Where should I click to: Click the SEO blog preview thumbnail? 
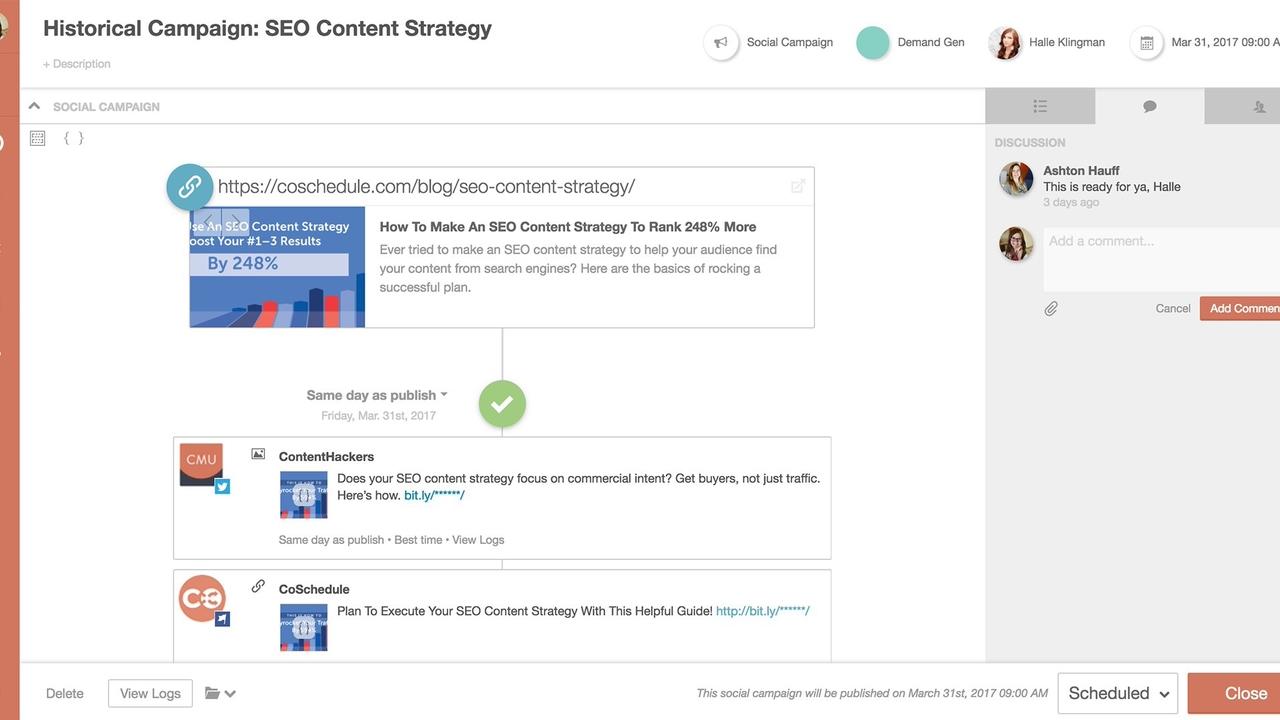coord(277,267)
